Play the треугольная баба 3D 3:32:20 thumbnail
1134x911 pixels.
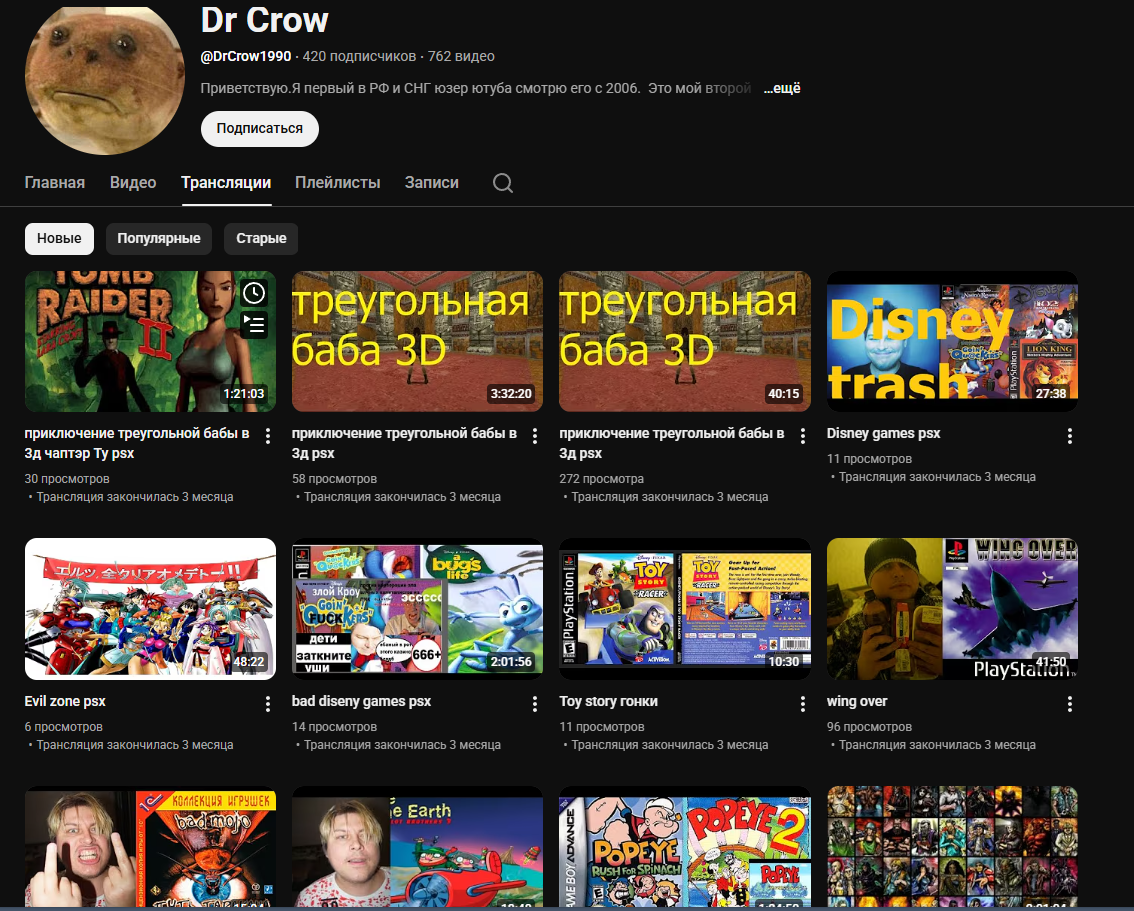(417, 341)
